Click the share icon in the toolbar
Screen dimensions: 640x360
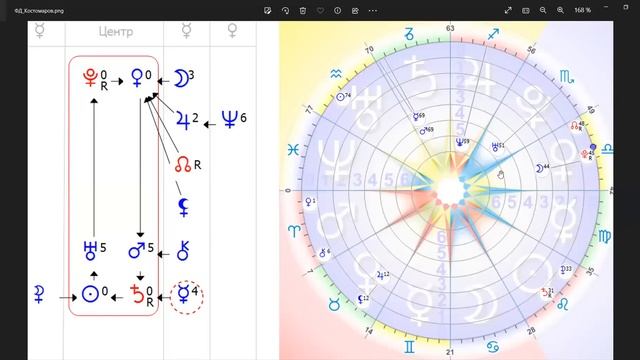click(355, 11)
